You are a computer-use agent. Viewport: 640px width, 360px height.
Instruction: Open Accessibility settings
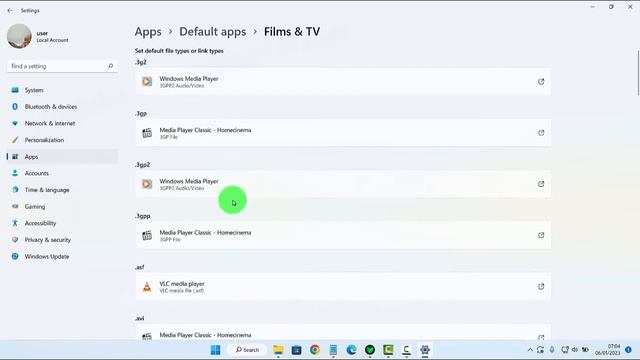coord(62,223)
